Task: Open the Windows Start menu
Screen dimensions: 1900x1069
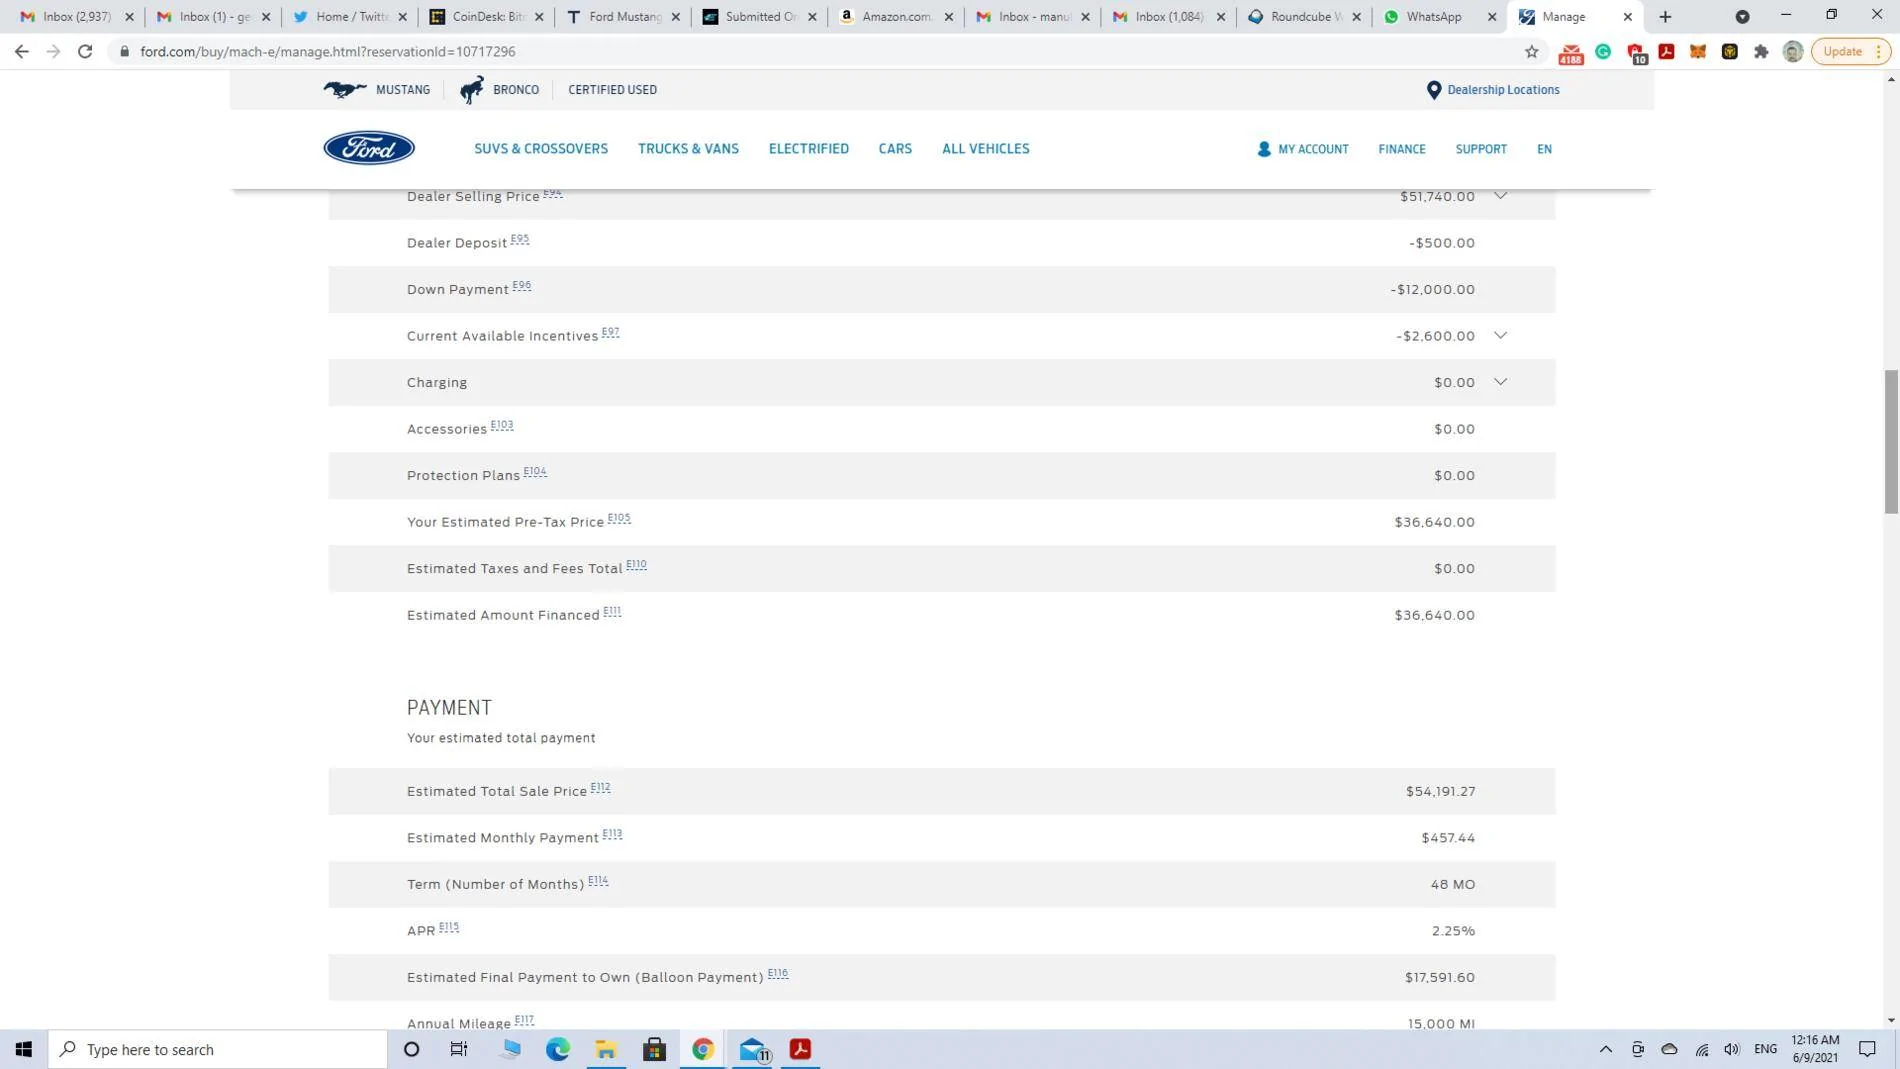Action: (23, 1049)
